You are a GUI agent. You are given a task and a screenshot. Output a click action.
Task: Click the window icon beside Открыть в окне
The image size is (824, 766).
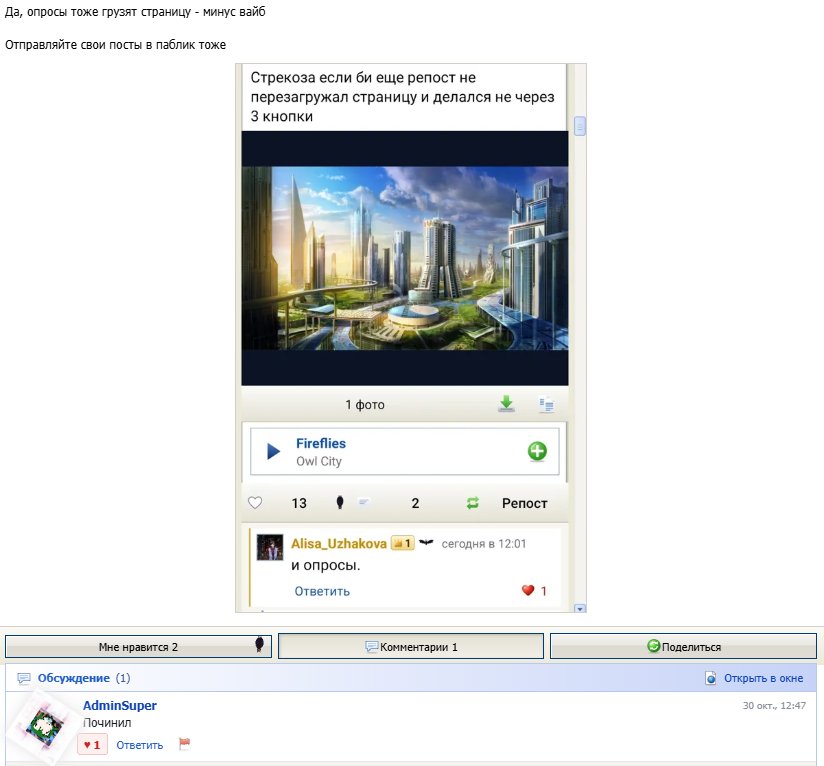coord(710,678)
